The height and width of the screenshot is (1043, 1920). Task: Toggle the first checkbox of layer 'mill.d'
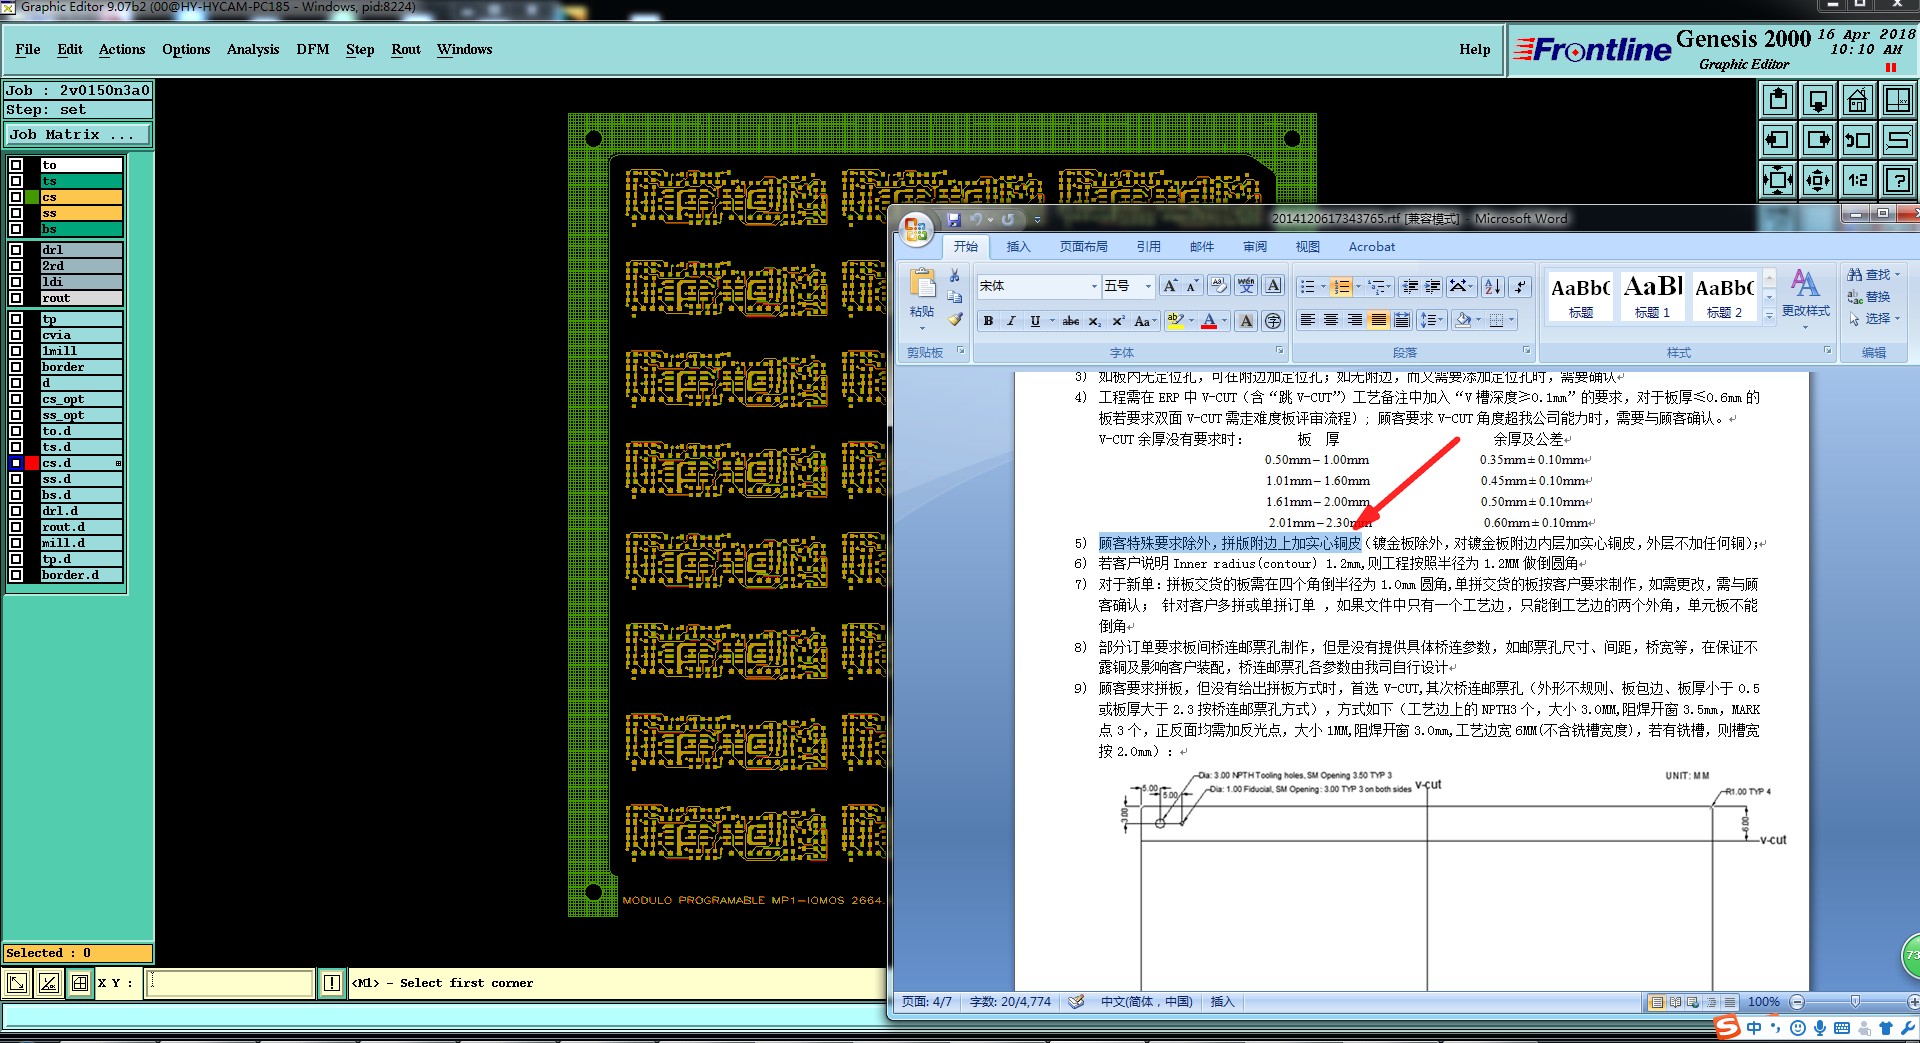click(x=16, y=543)
